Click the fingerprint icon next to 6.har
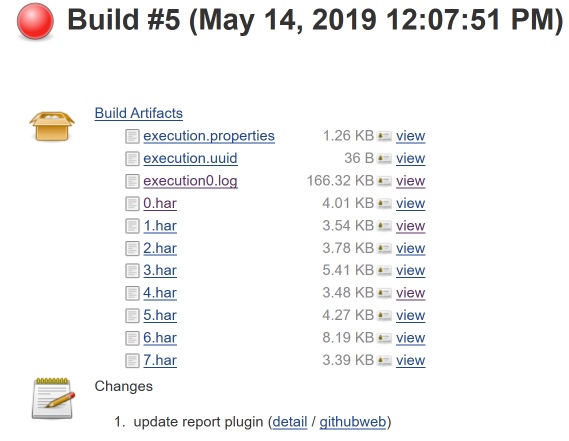Screen dimensions: 569x441 [384, 338]
